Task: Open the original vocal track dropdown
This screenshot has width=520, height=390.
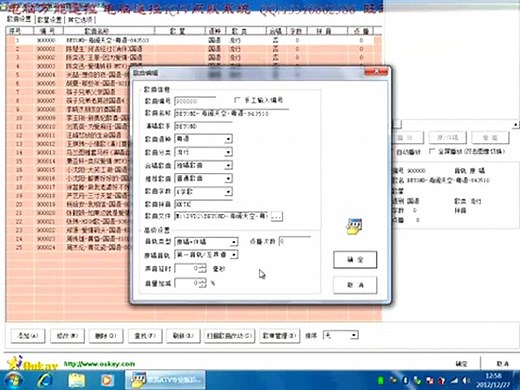Action: (234, 255)
